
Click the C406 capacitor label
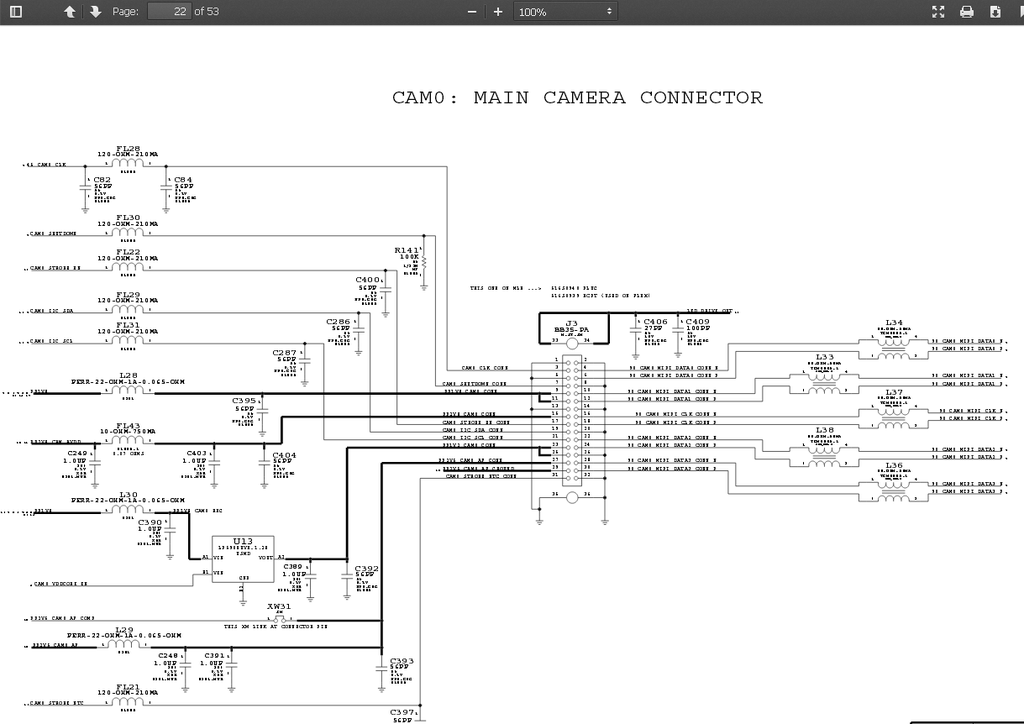pyautogui.click(x=654, y=322)
